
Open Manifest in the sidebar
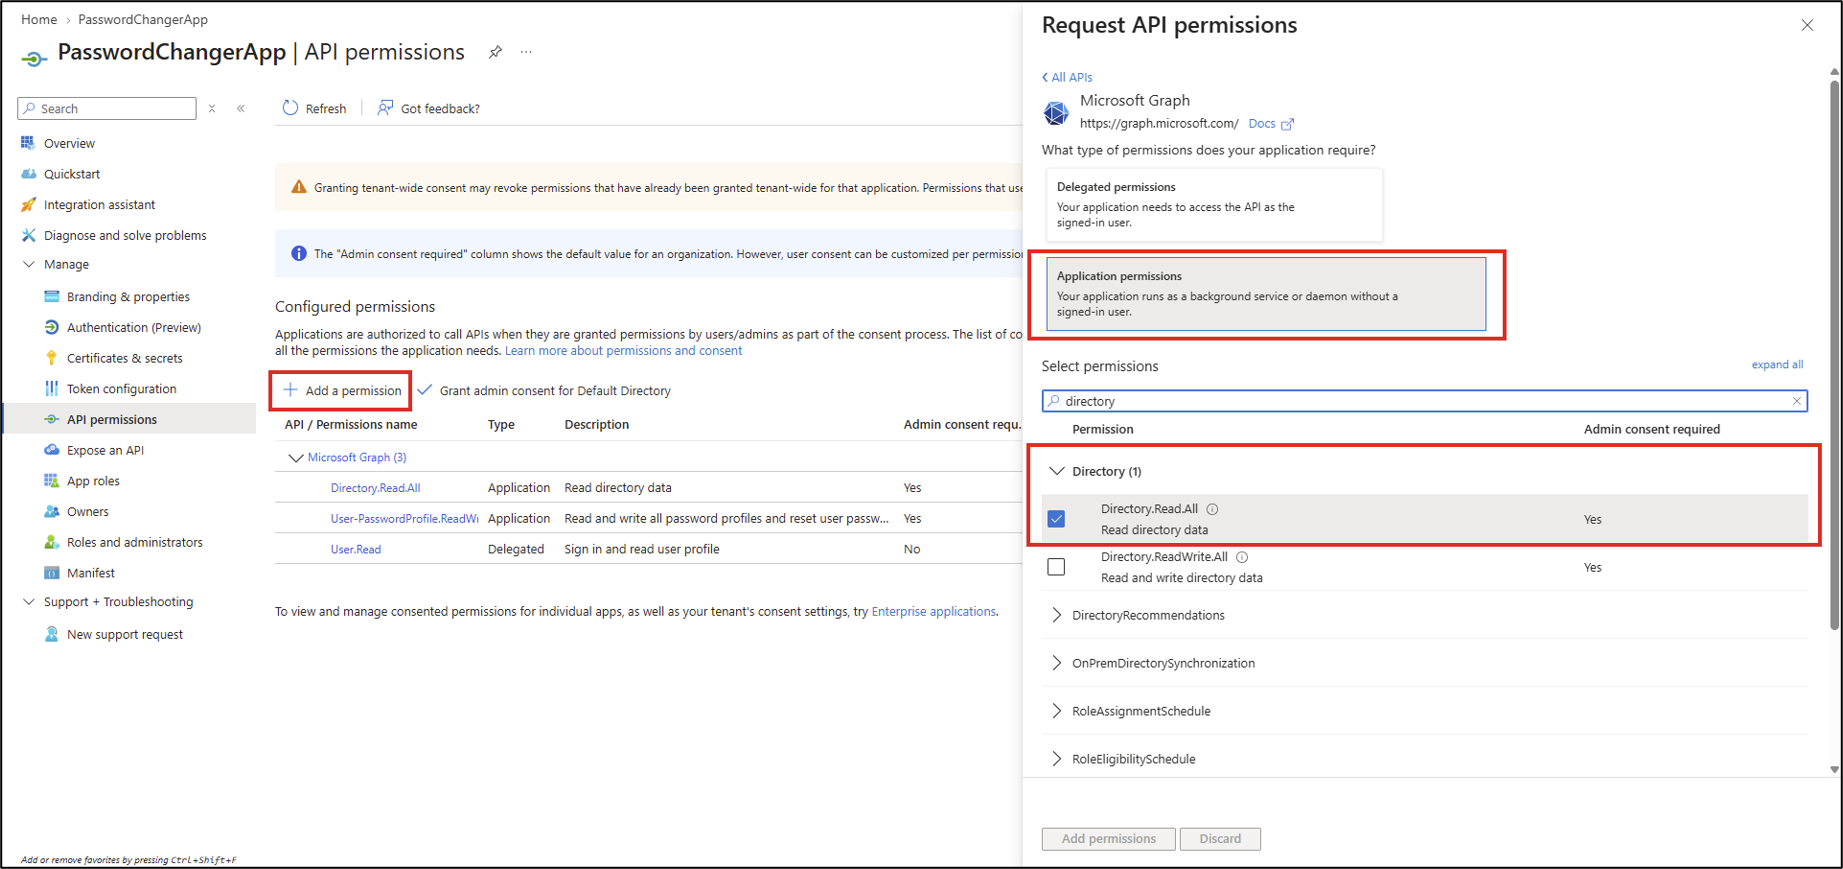[x=91, y=573]
